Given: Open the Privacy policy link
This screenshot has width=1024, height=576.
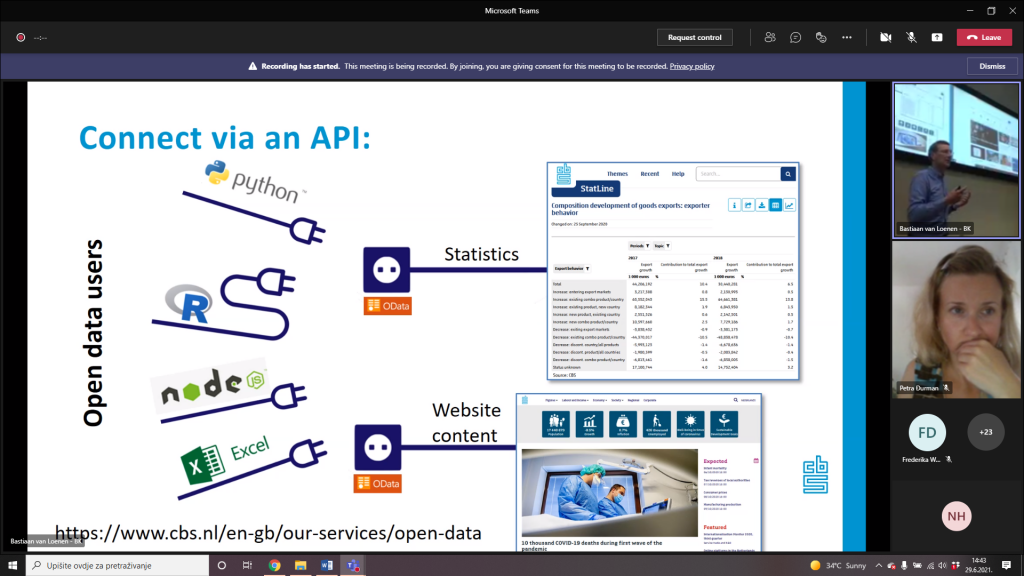Looking at the screenshot, I should tap(692, 66).
